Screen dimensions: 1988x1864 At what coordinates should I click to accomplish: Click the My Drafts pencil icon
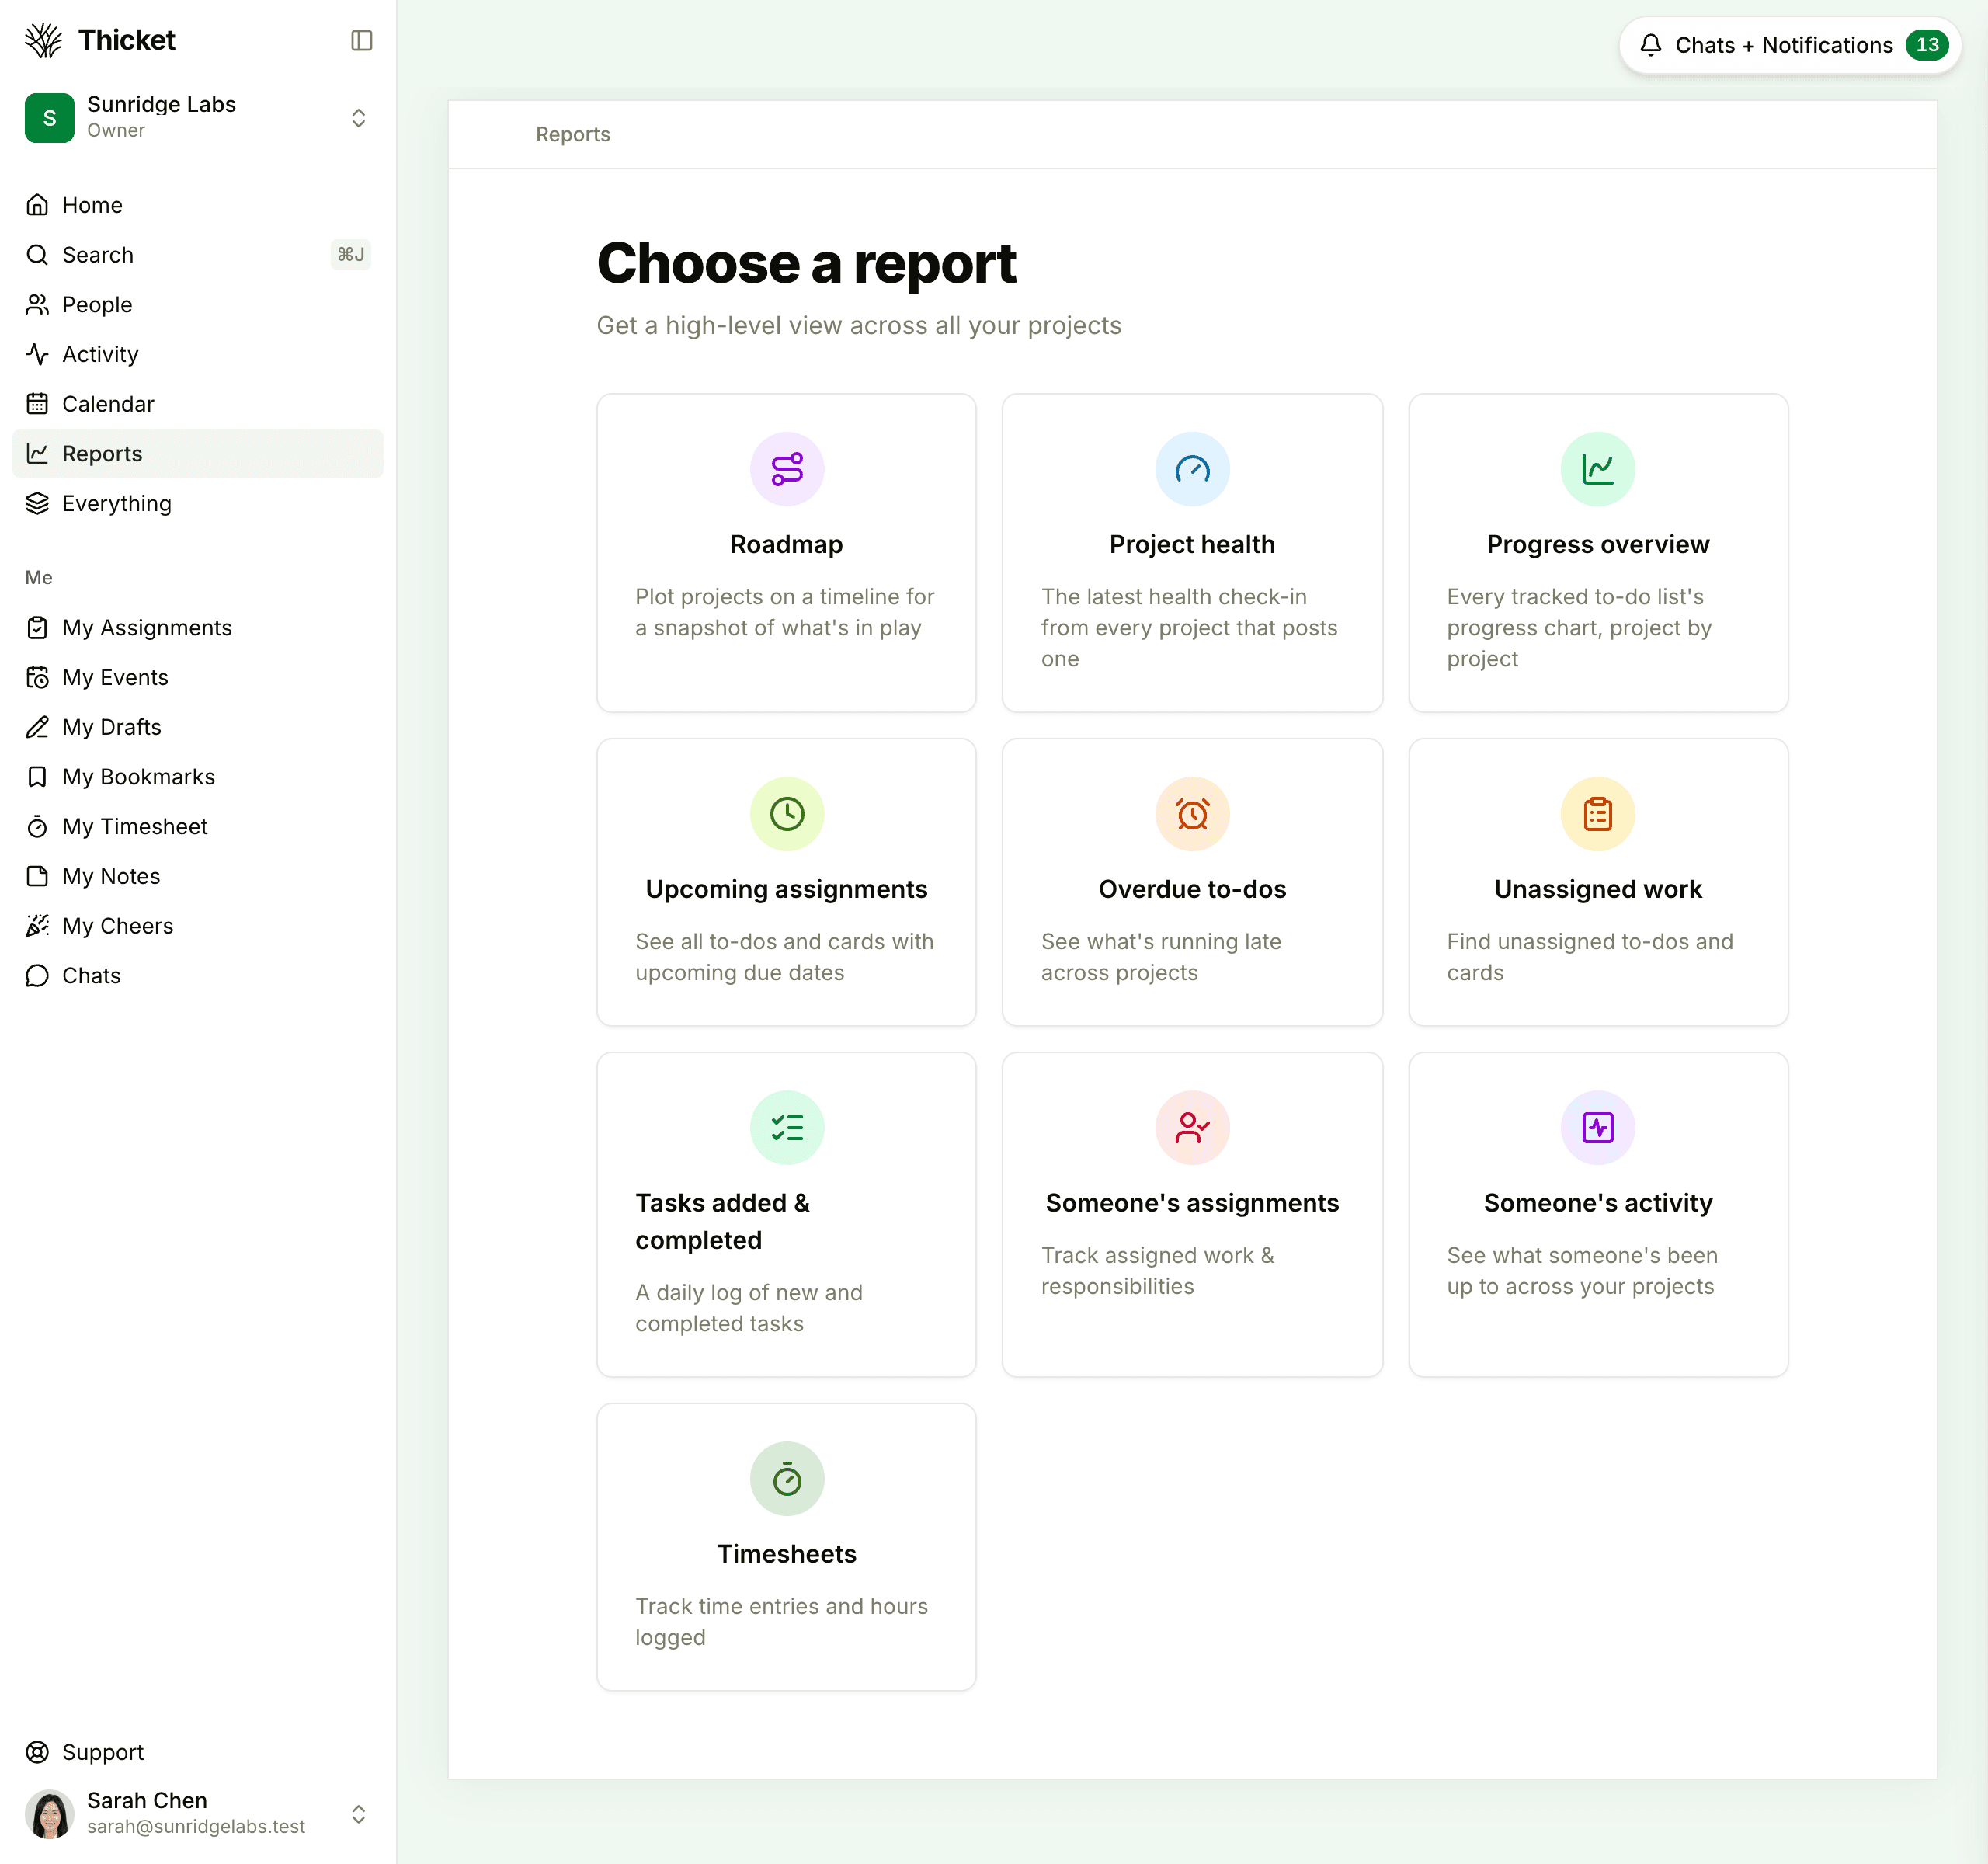coord(37,727)
